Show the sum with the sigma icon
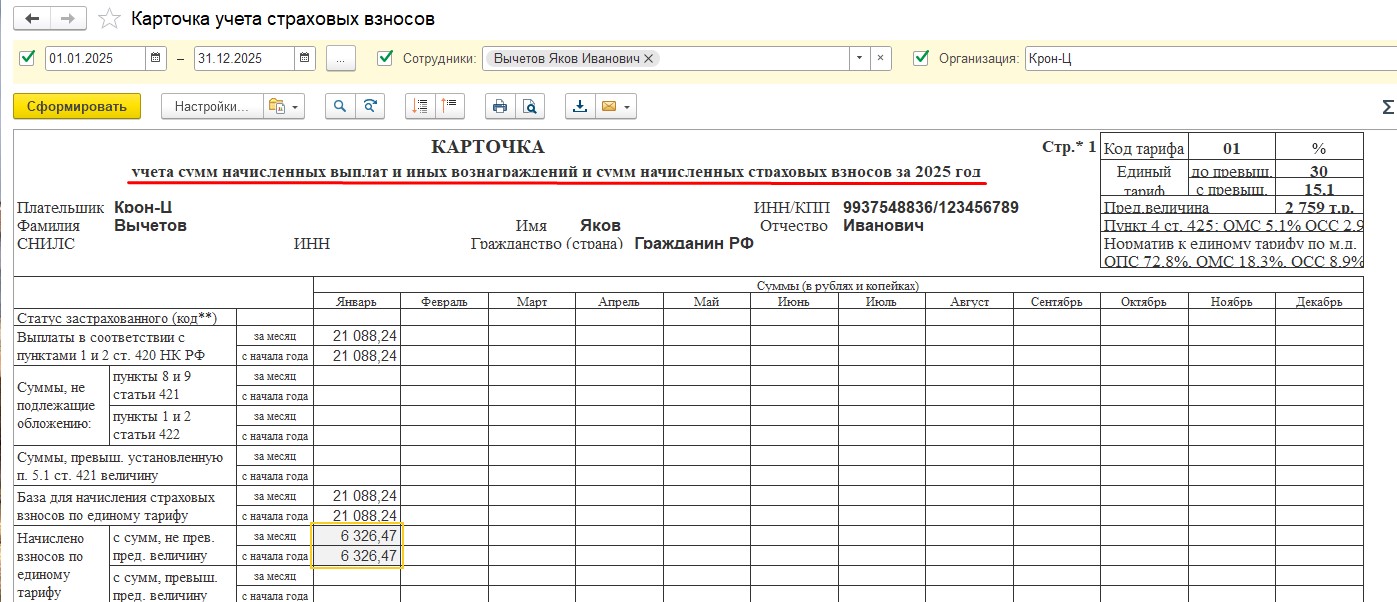The height and width of the screenshot is (602, 1397). click(1388, 107)
